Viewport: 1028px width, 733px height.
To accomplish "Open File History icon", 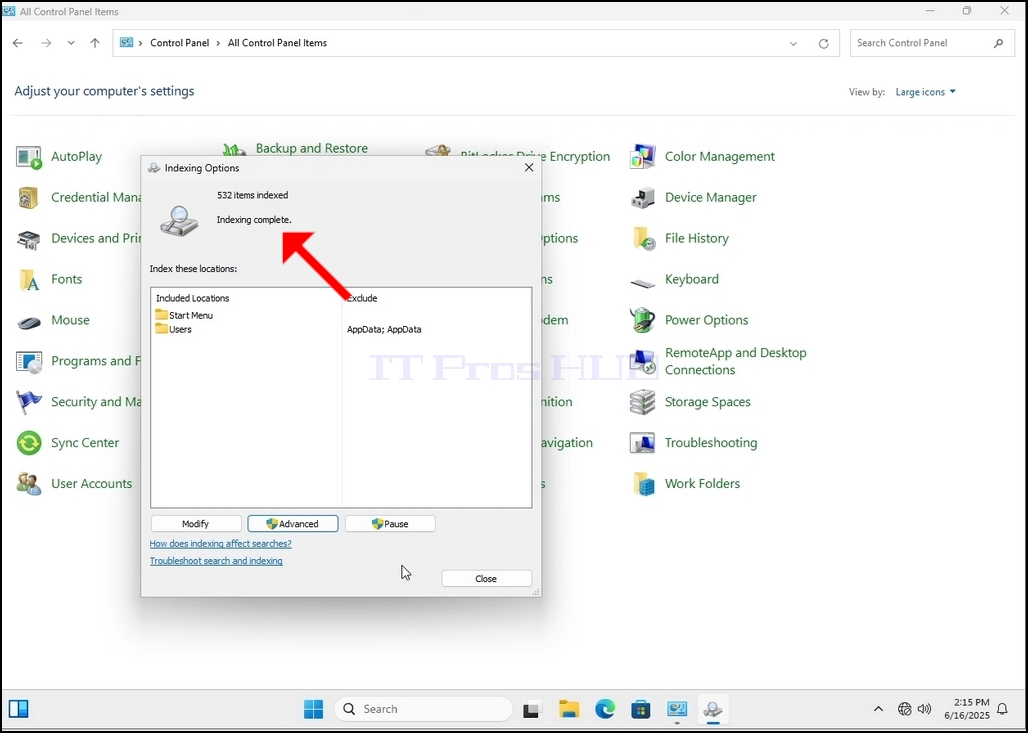I will [x=642, y=239].
